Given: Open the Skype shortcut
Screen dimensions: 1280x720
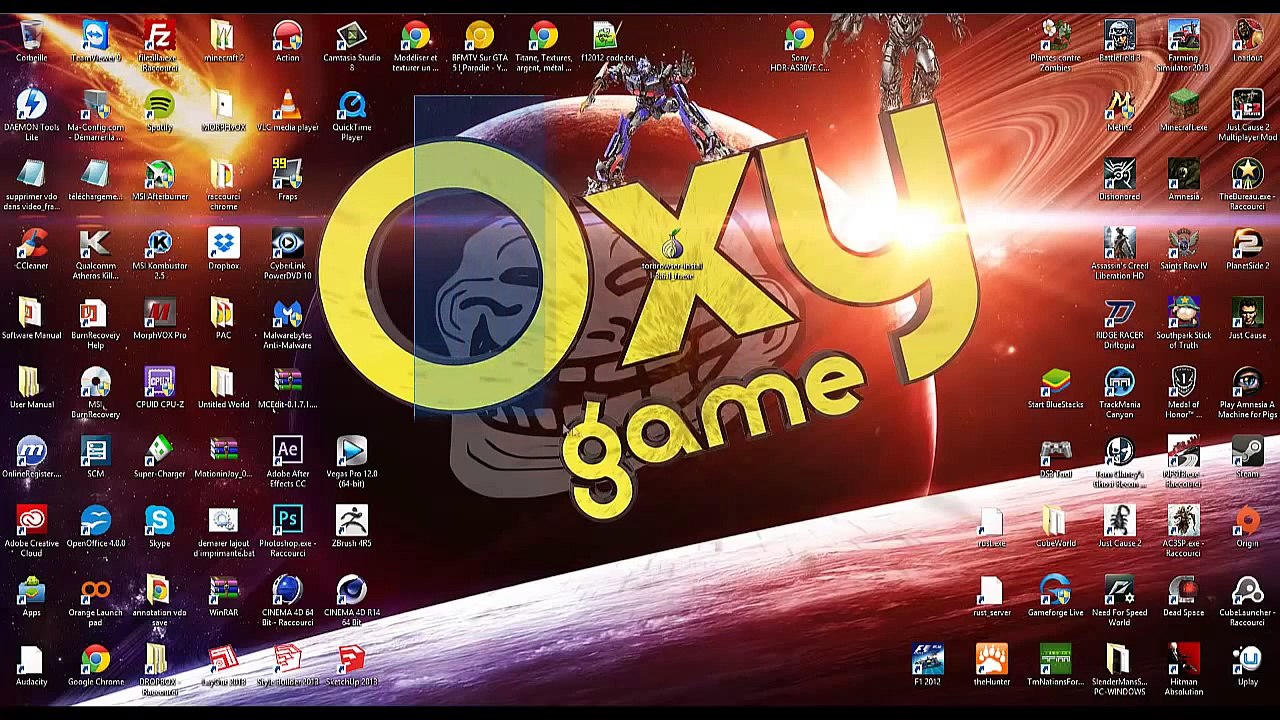Looking at the screenshot, I should tap(159, 521).
